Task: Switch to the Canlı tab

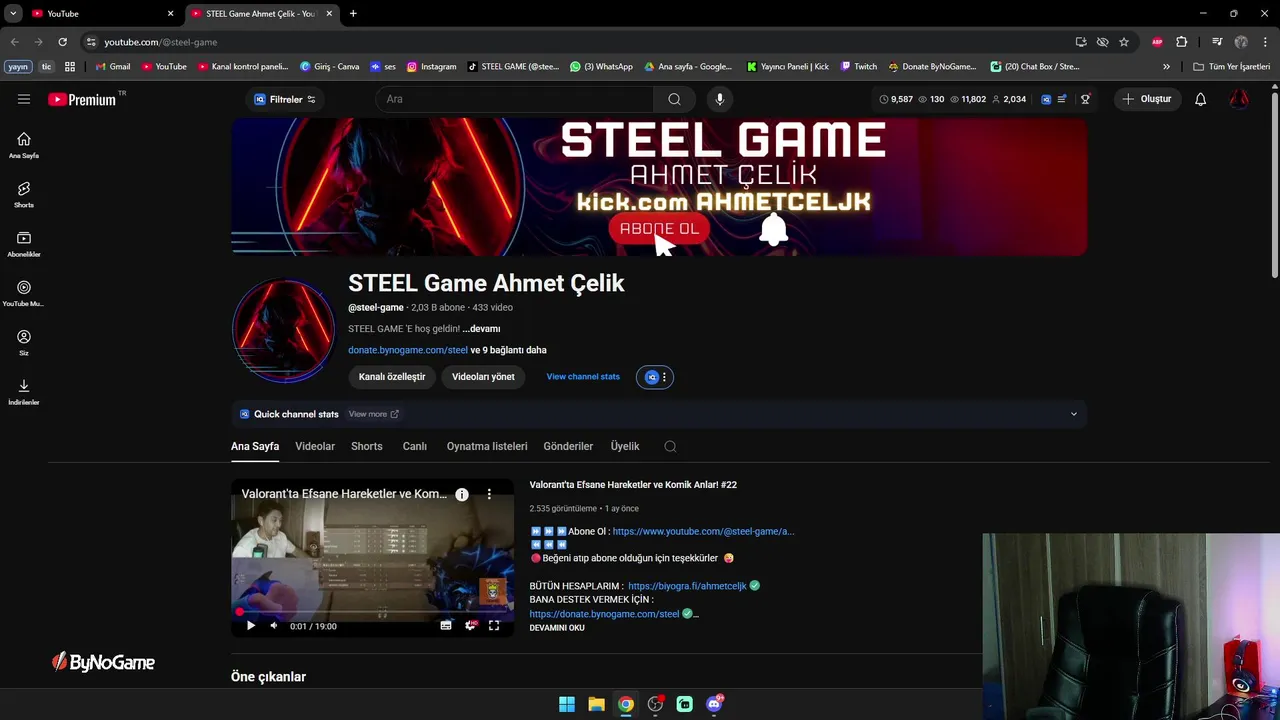Action: coord(415,446)
